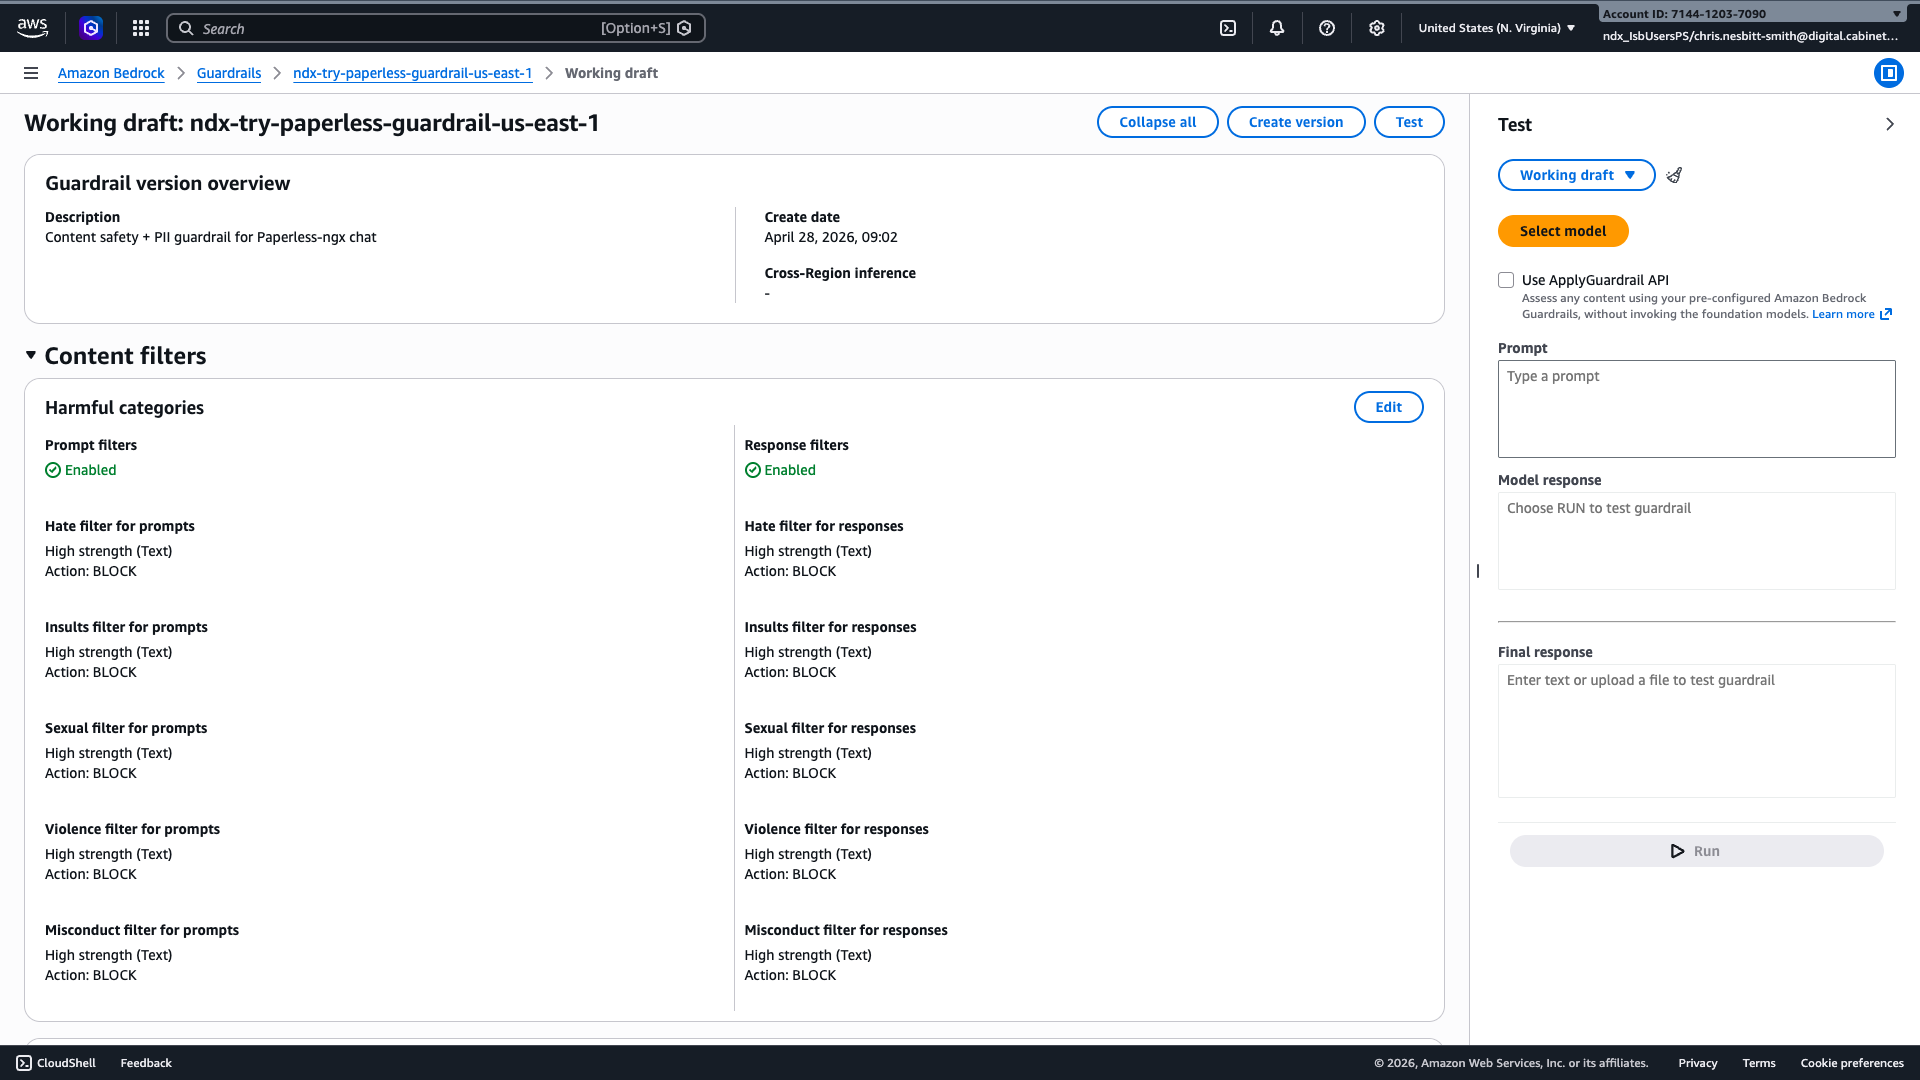Open the region selector United States (N. Virginia)

point(1497,28)
